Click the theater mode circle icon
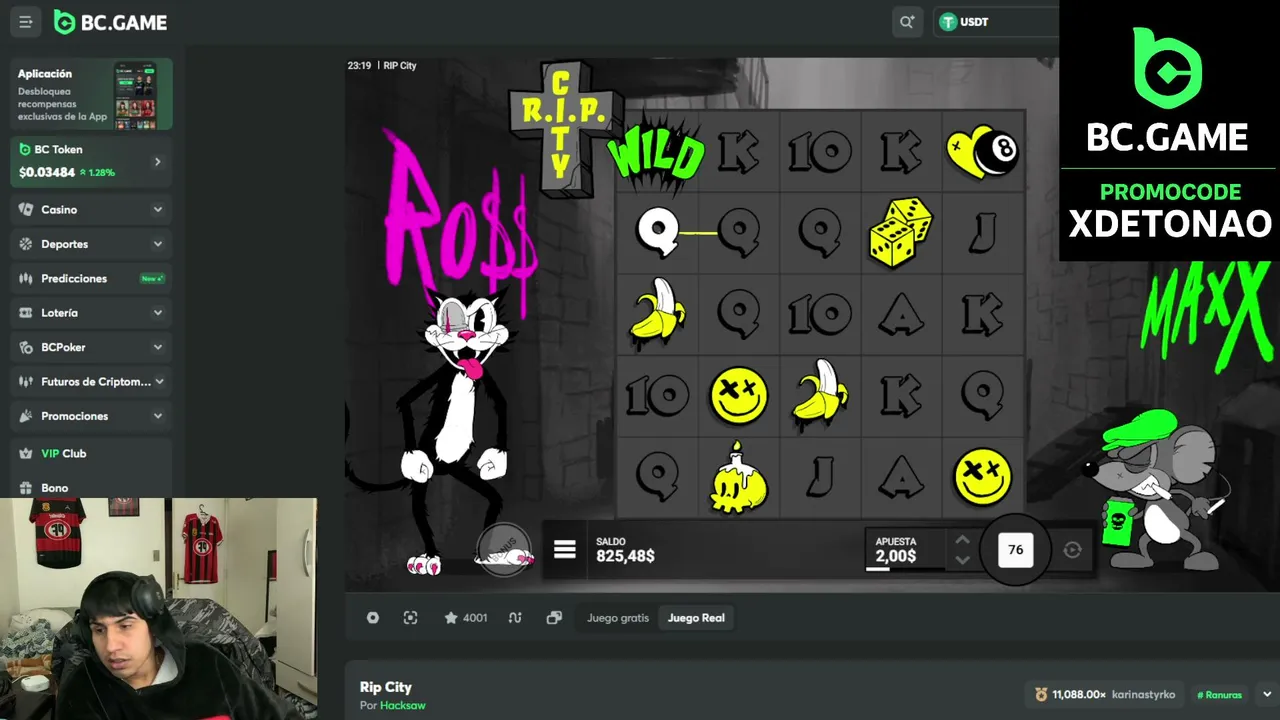Screen dimensions: 1280x720 click(373, 618)
